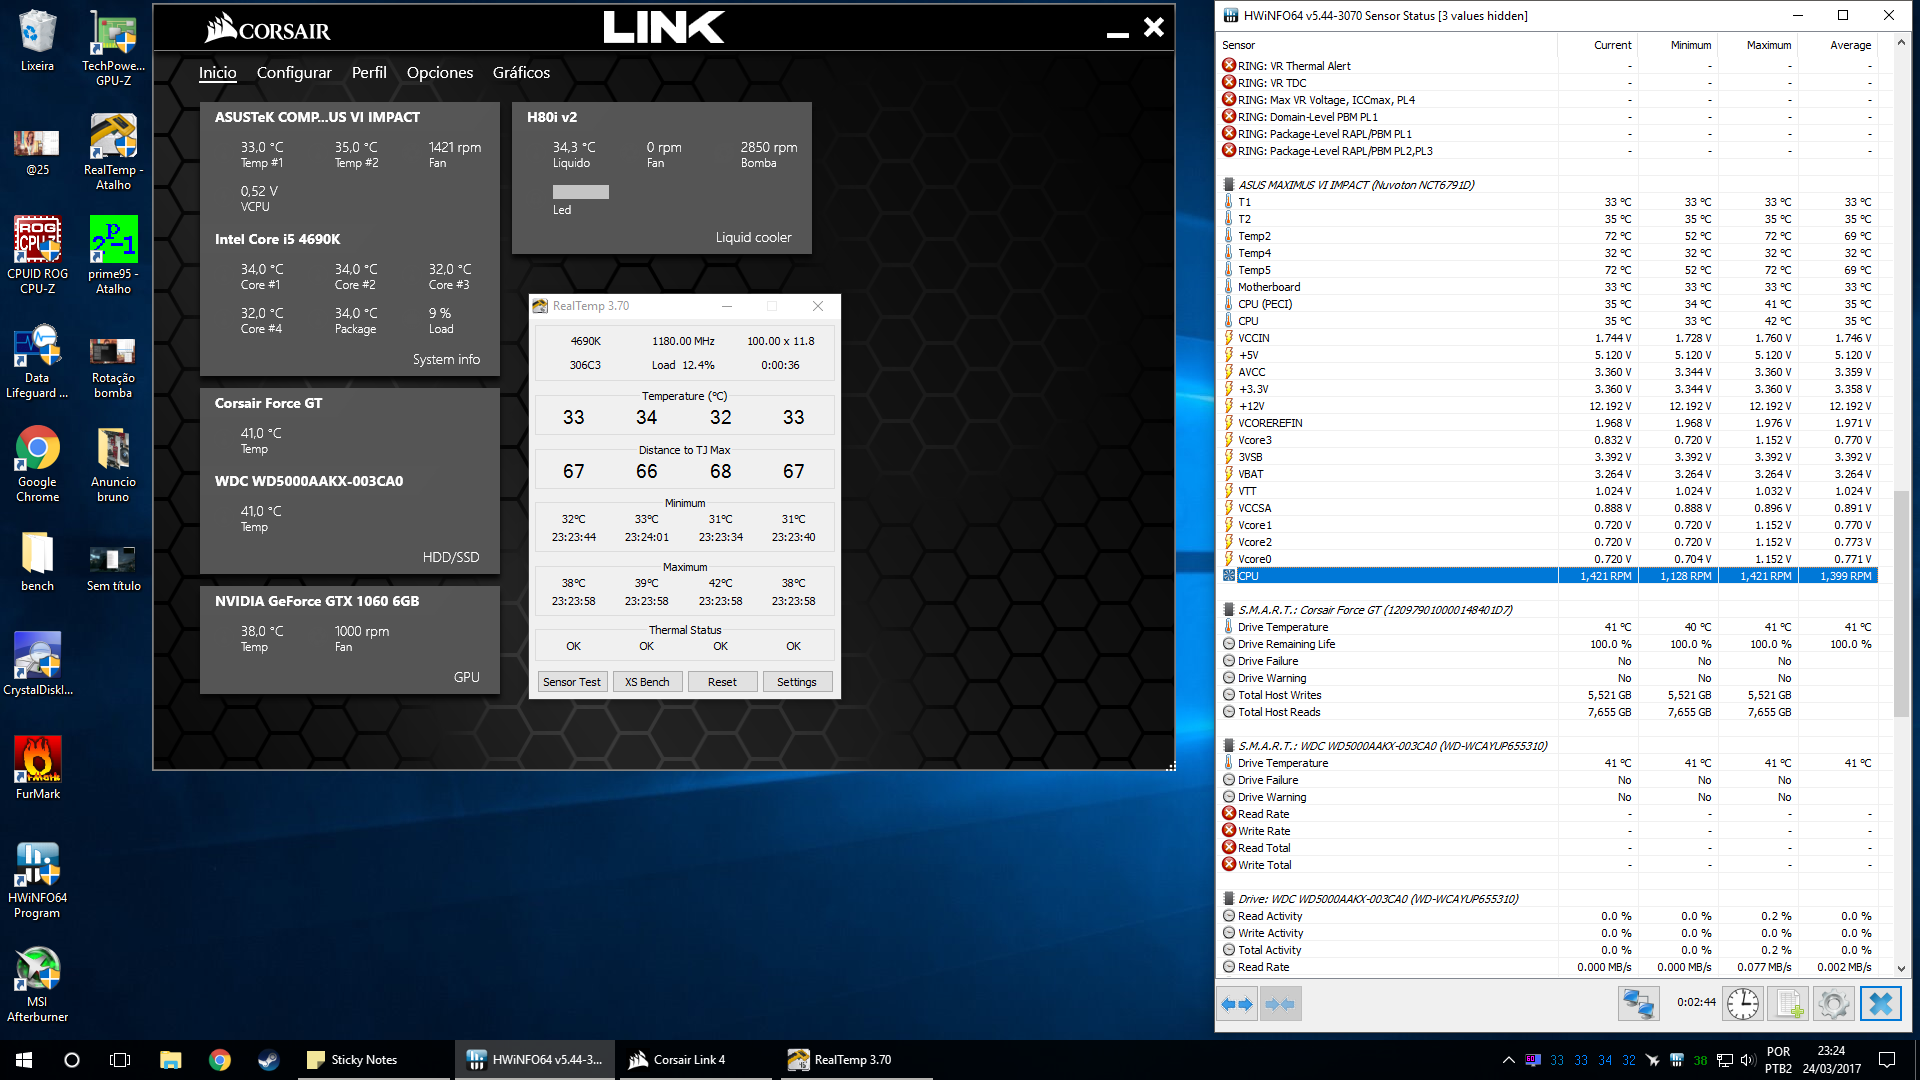
Task: Open Google Chrome desktop shortcut
Action: coord(37,464)
